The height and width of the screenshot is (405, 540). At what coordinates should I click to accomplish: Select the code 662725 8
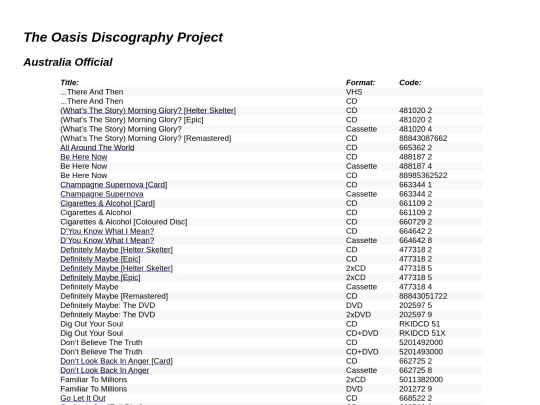[x=415, y=371]
